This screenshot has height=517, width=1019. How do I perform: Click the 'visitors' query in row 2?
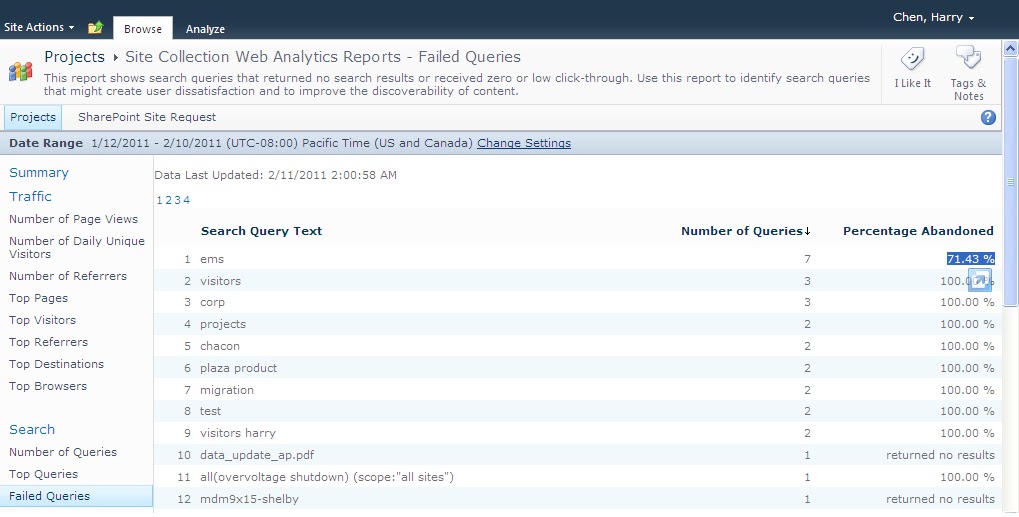(220, 281)
